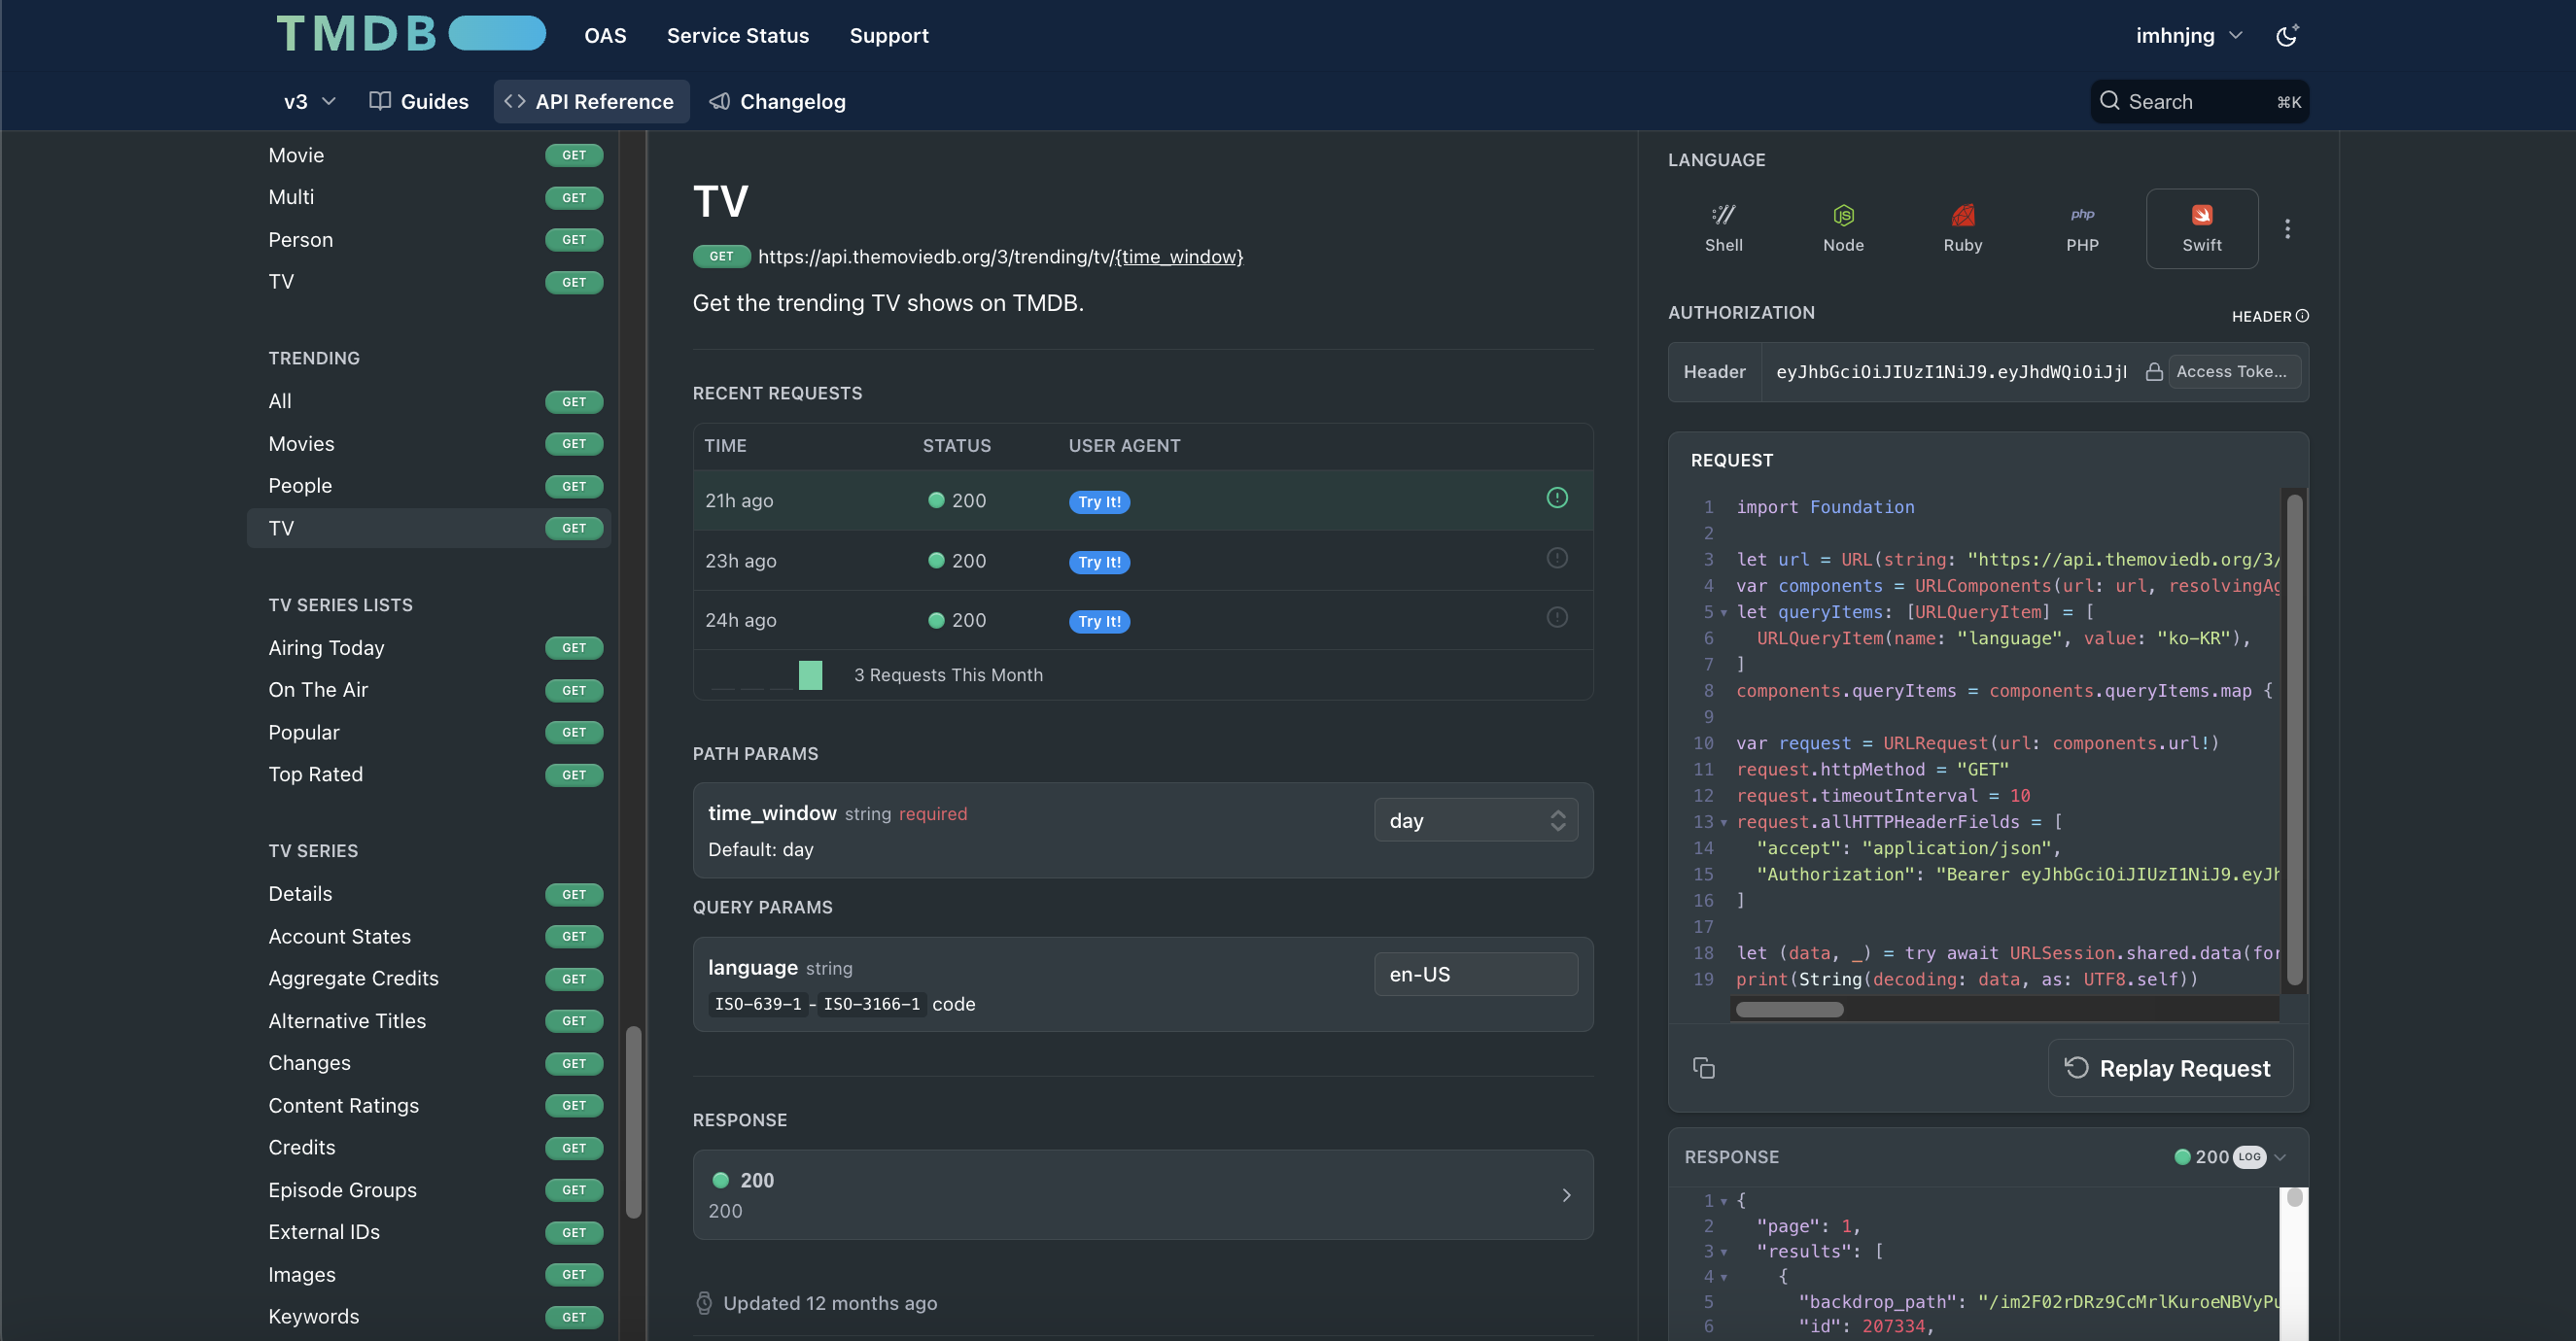Toggle dark mode moon icon

coord(2286,35)
